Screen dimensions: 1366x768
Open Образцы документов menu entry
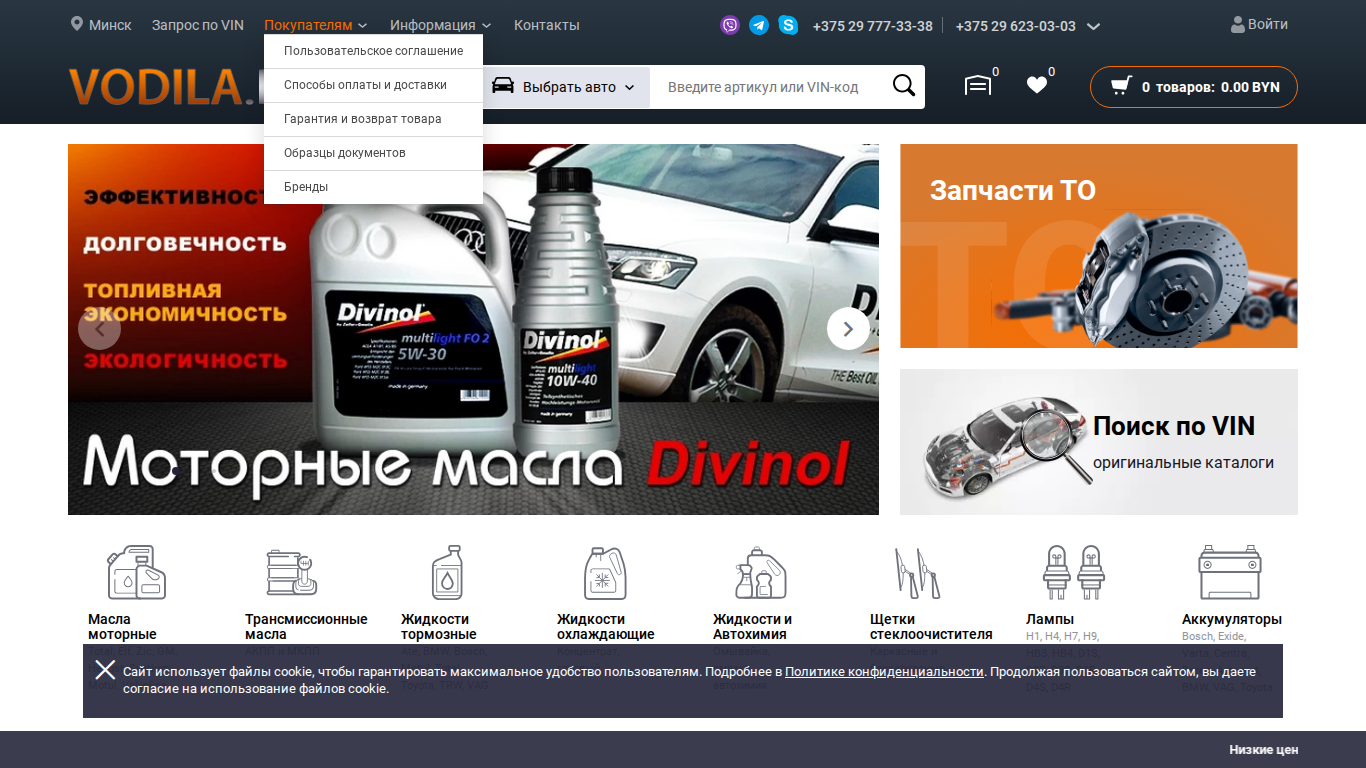tap(373, 153)
